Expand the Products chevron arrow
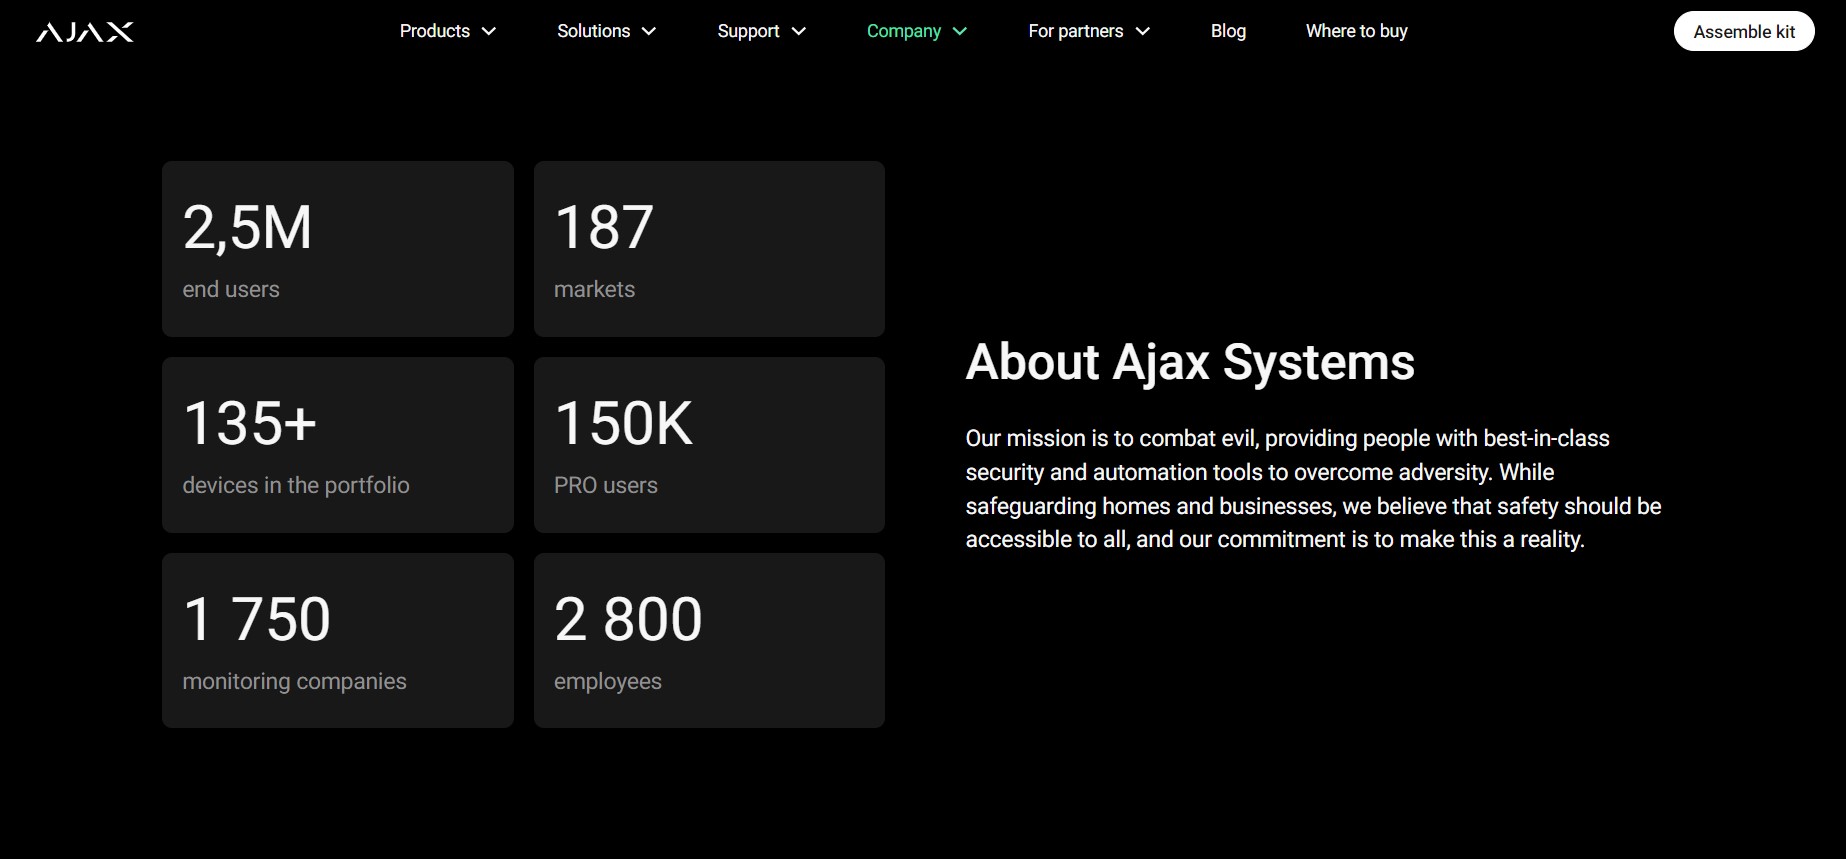 point(489,32)
